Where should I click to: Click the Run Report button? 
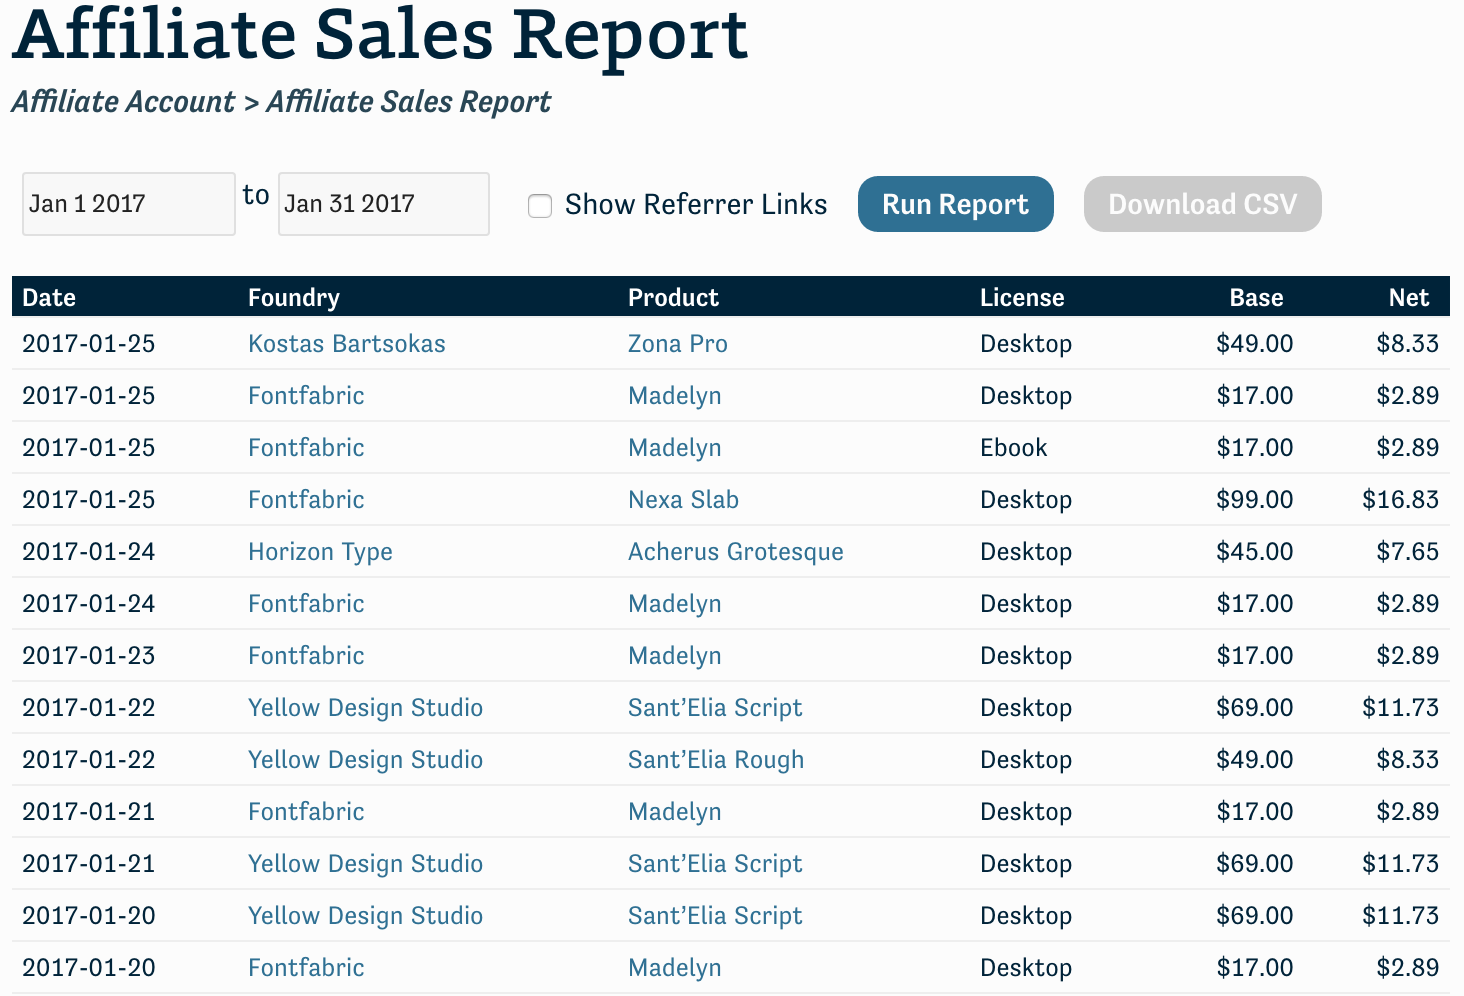[955, 204]
